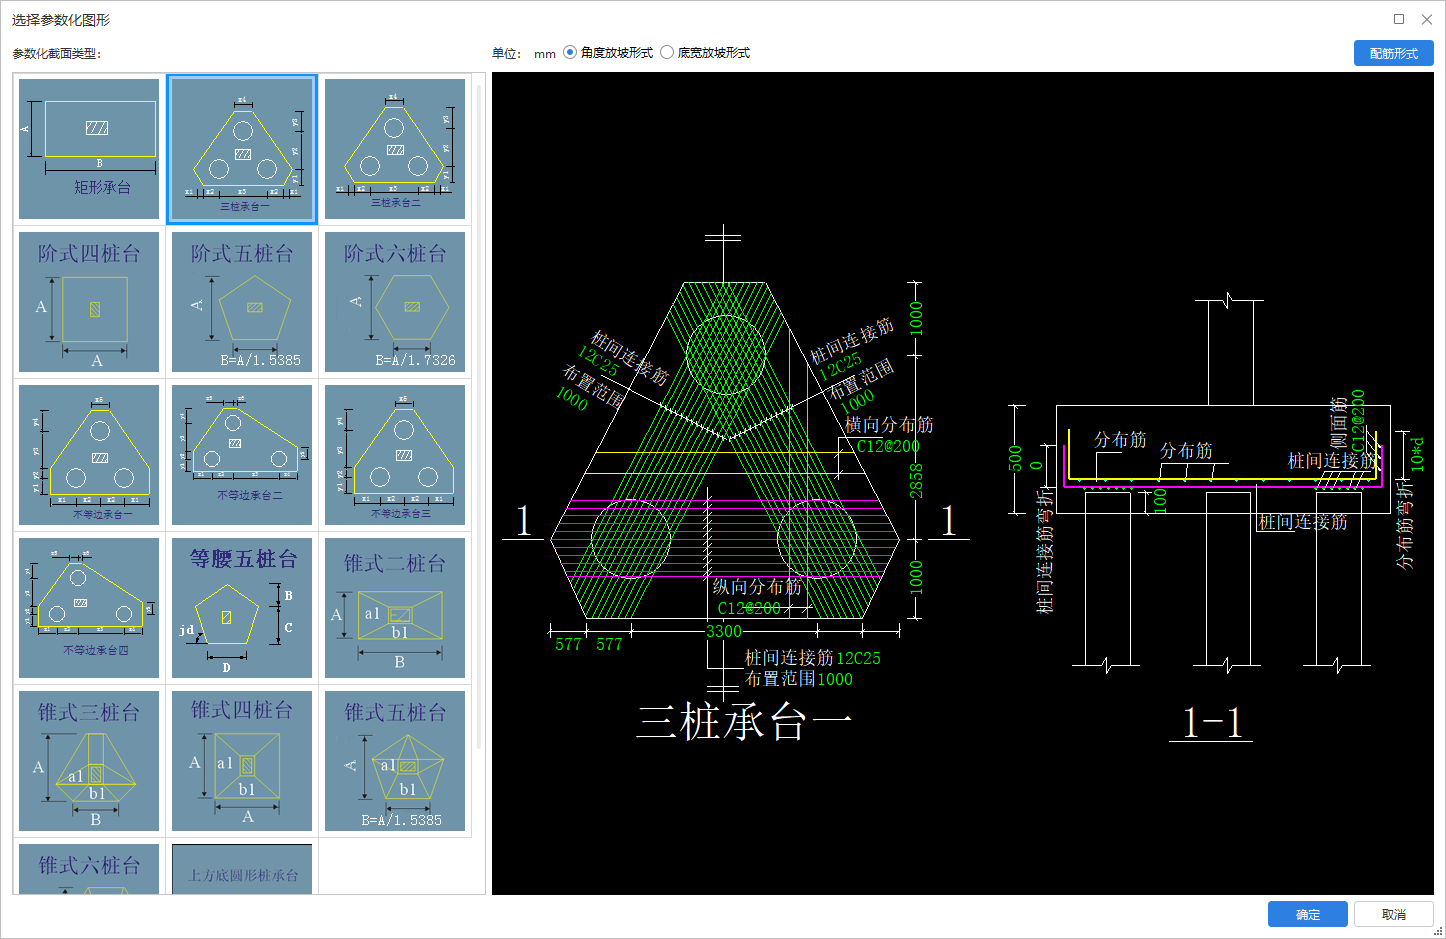The image size is (1446, 939).
Task: Pick the 不等边承台四 thumbnail
Action: [89, 608]
